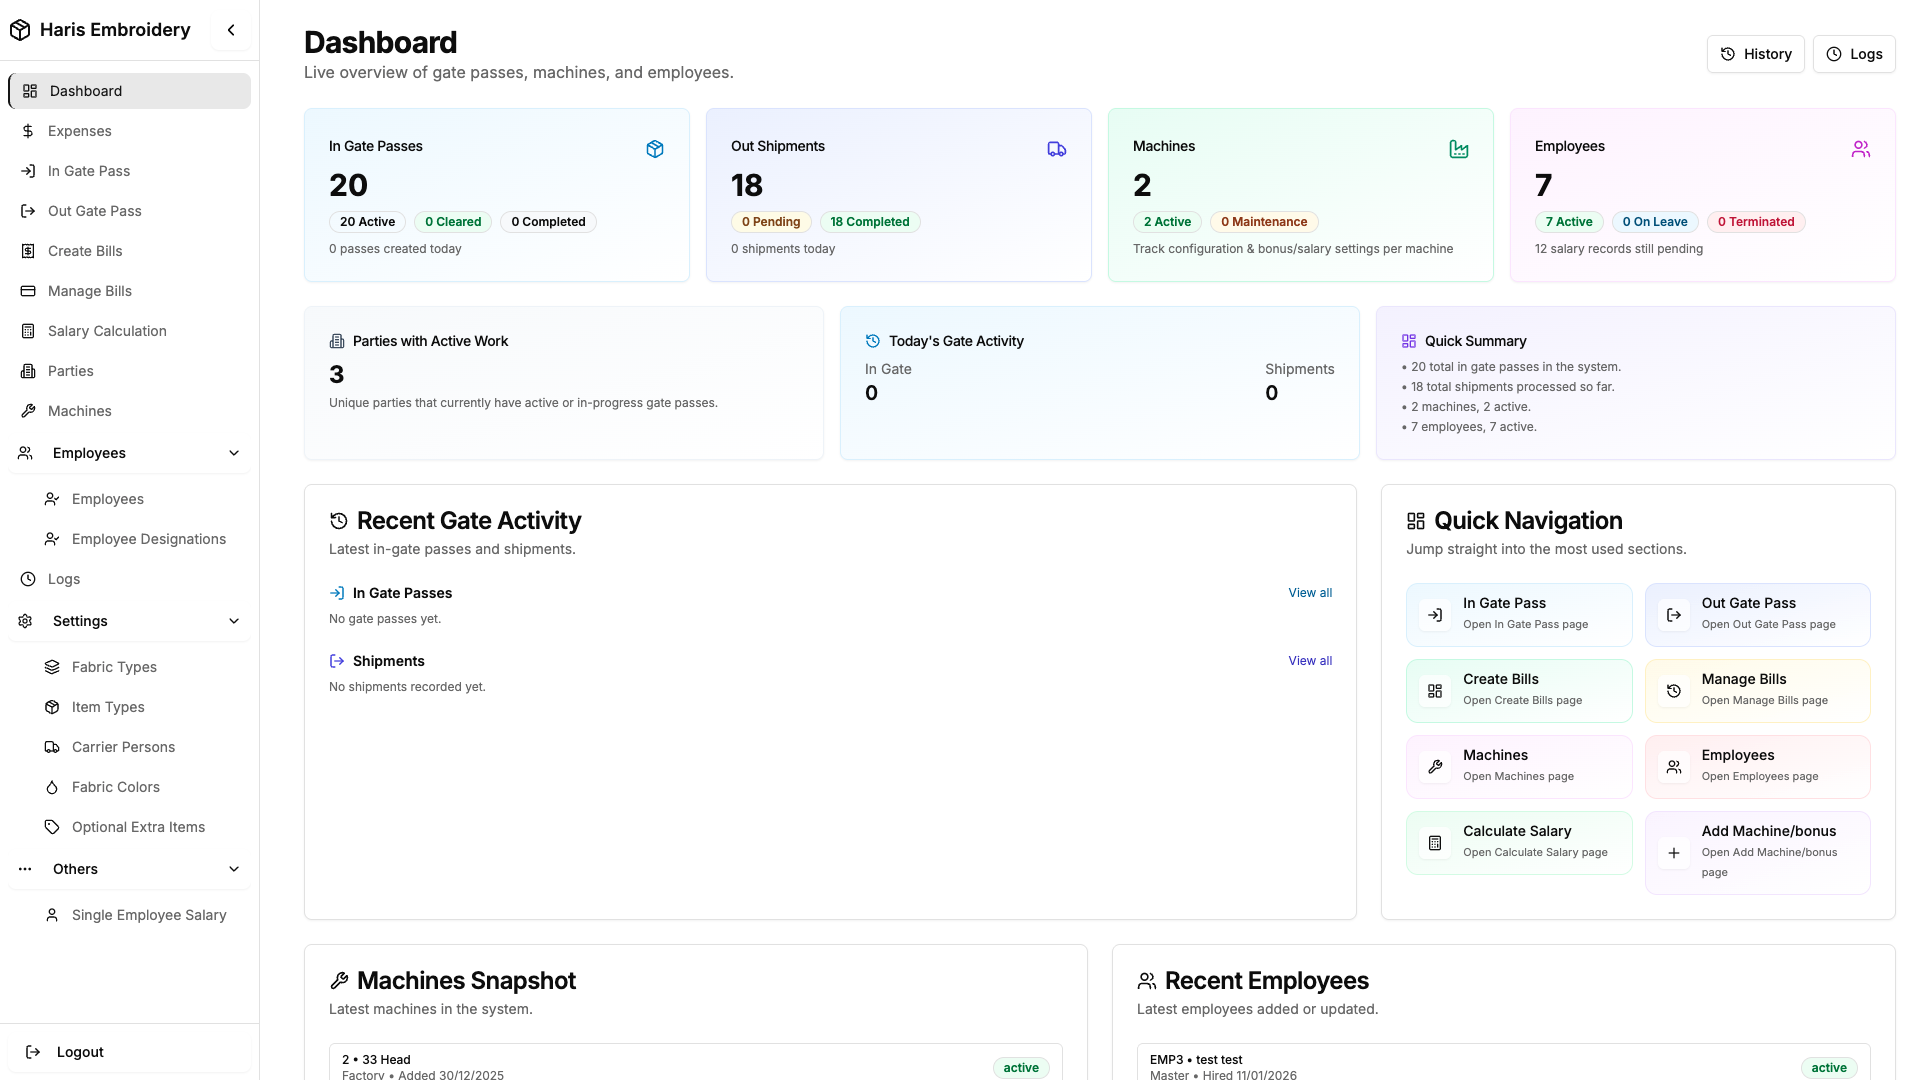1920x1080 pixels.
Task: Open the Dashboard sidebar item
Action: click(129, 91)
